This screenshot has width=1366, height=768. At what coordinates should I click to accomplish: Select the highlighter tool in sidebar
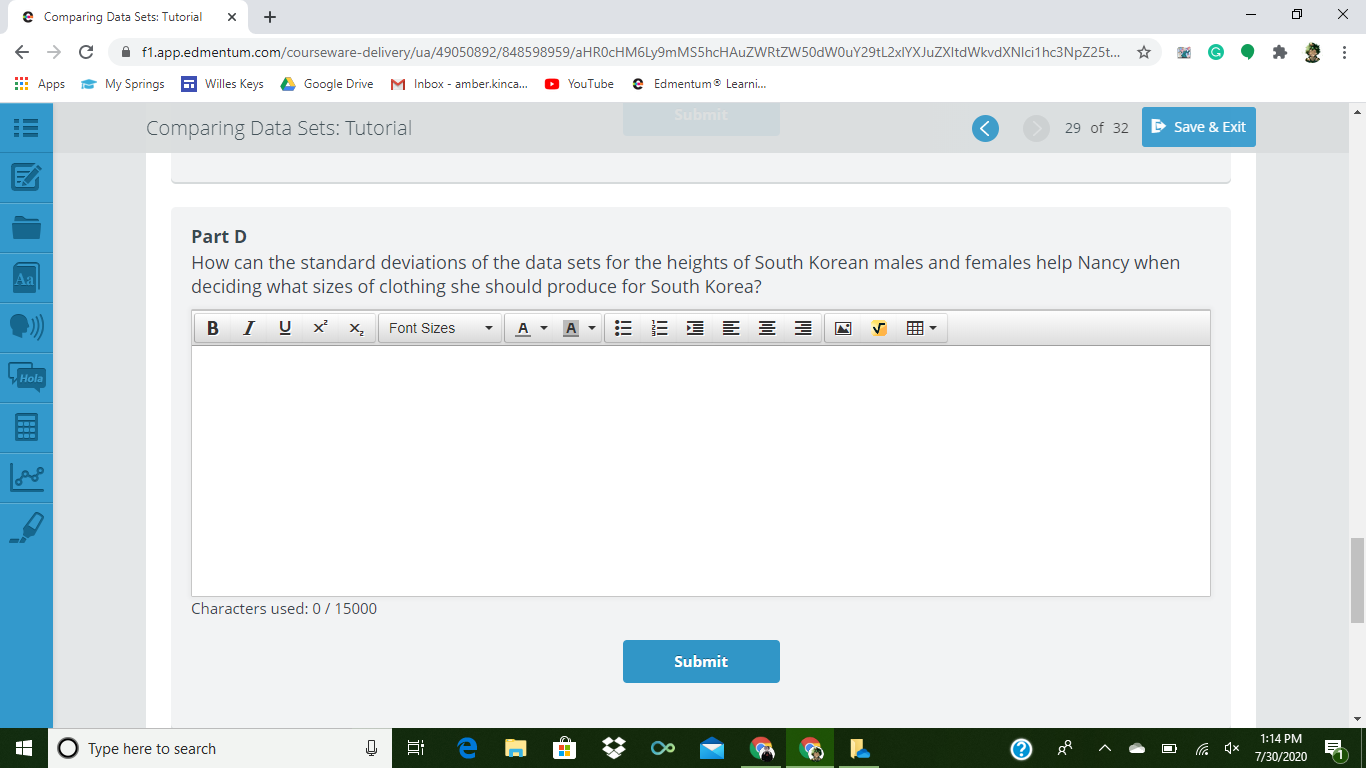coord(26,527)
